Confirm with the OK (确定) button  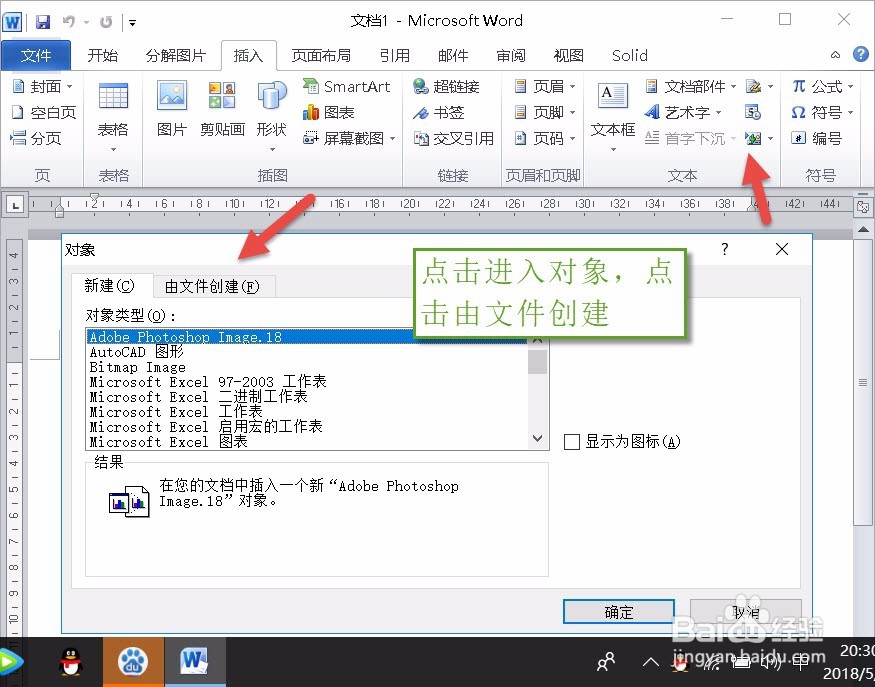tap(619, 612)
